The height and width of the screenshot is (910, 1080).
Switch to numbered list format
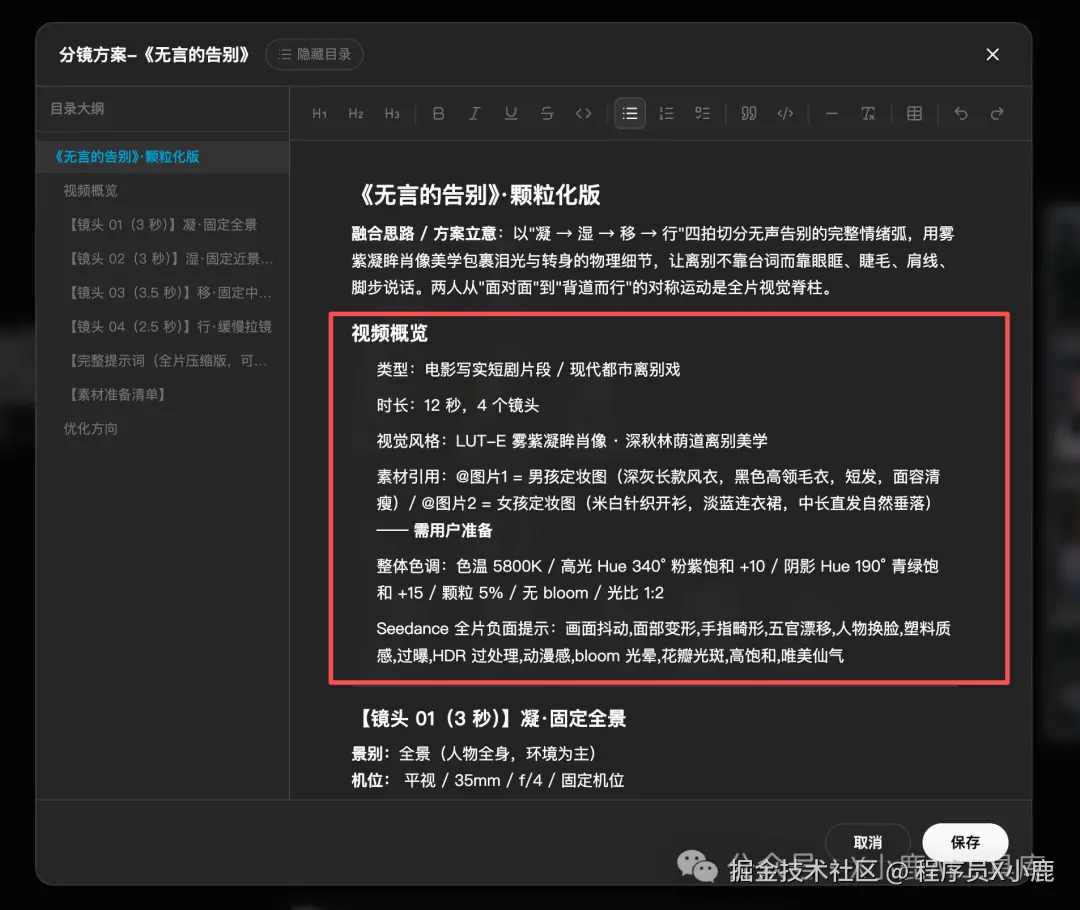coord(666,114)
